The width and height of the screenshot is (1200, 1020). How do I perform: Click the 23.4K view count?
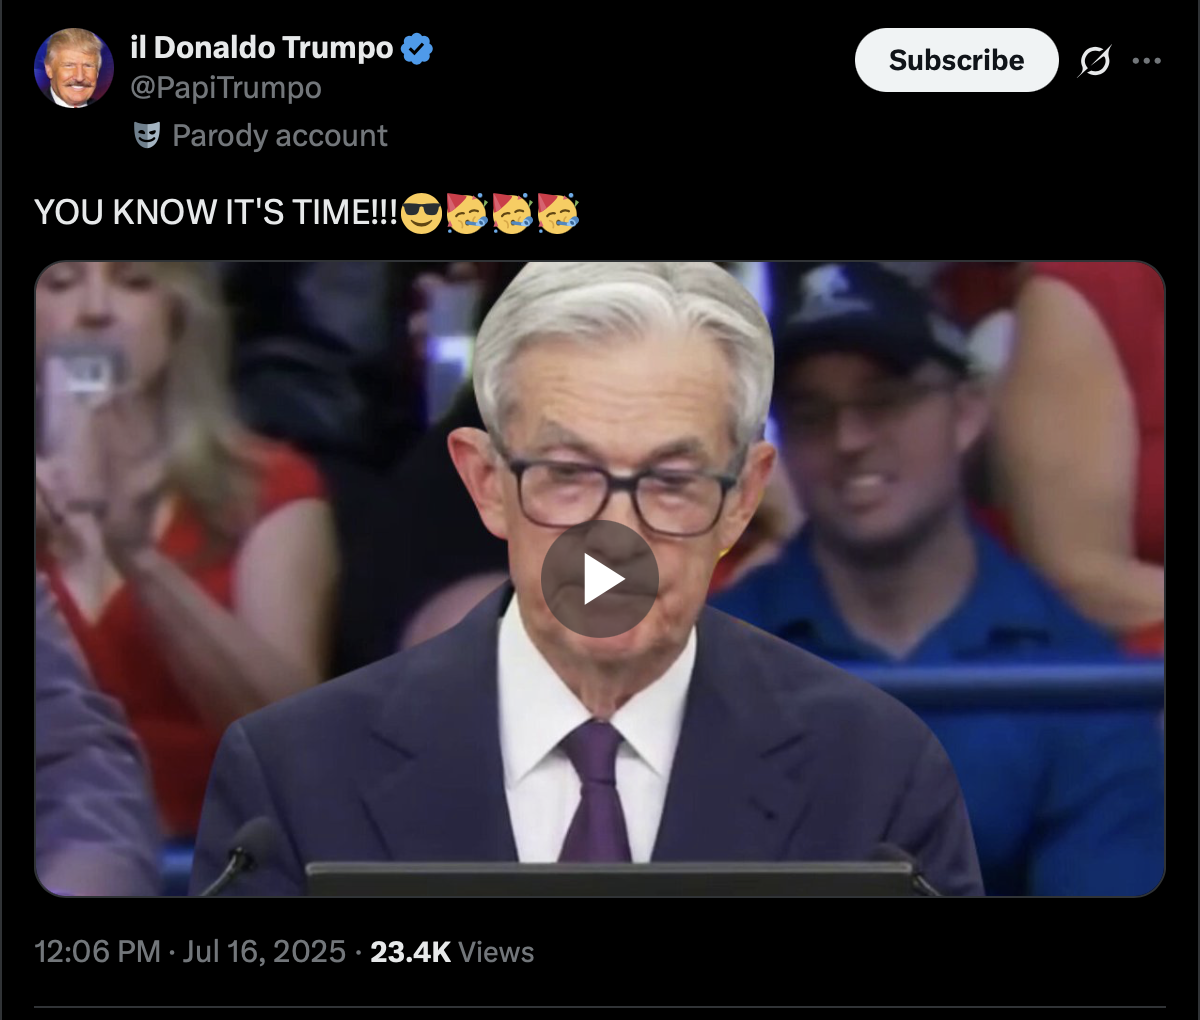pos(411,951)
